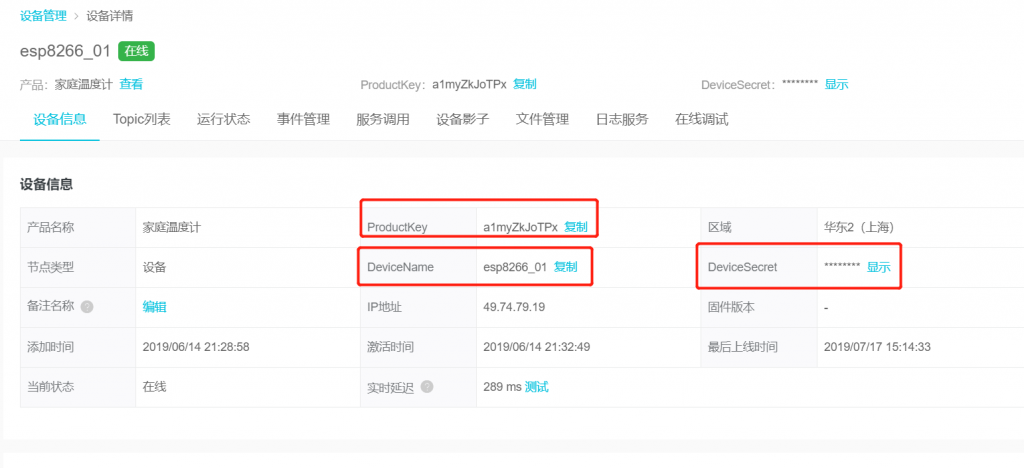1024x468 pixels.
Task: Click the IP address 49.74.79.19
Action: coord(514,307)
